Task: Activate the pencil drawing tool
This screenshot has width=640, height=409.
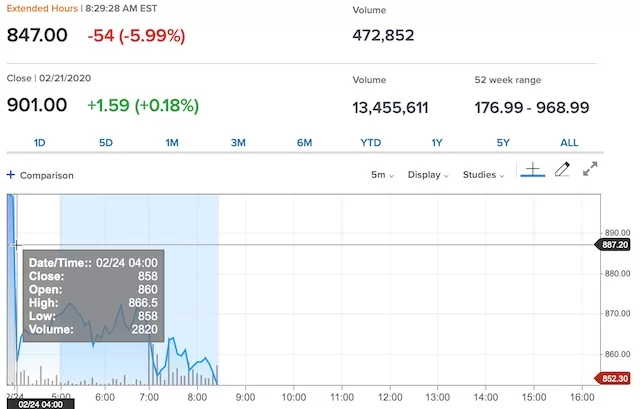Action: (x=562, y=171)
